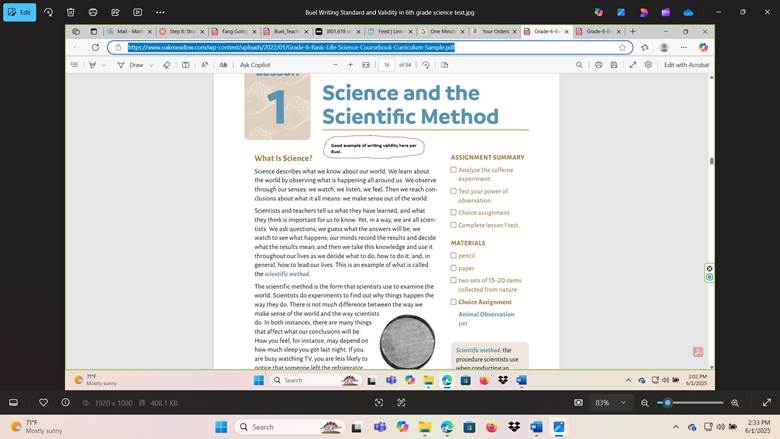Switch to the 'Mail' browser tab
The width and height of the screenshot is (780, 439).
point(130,31)
